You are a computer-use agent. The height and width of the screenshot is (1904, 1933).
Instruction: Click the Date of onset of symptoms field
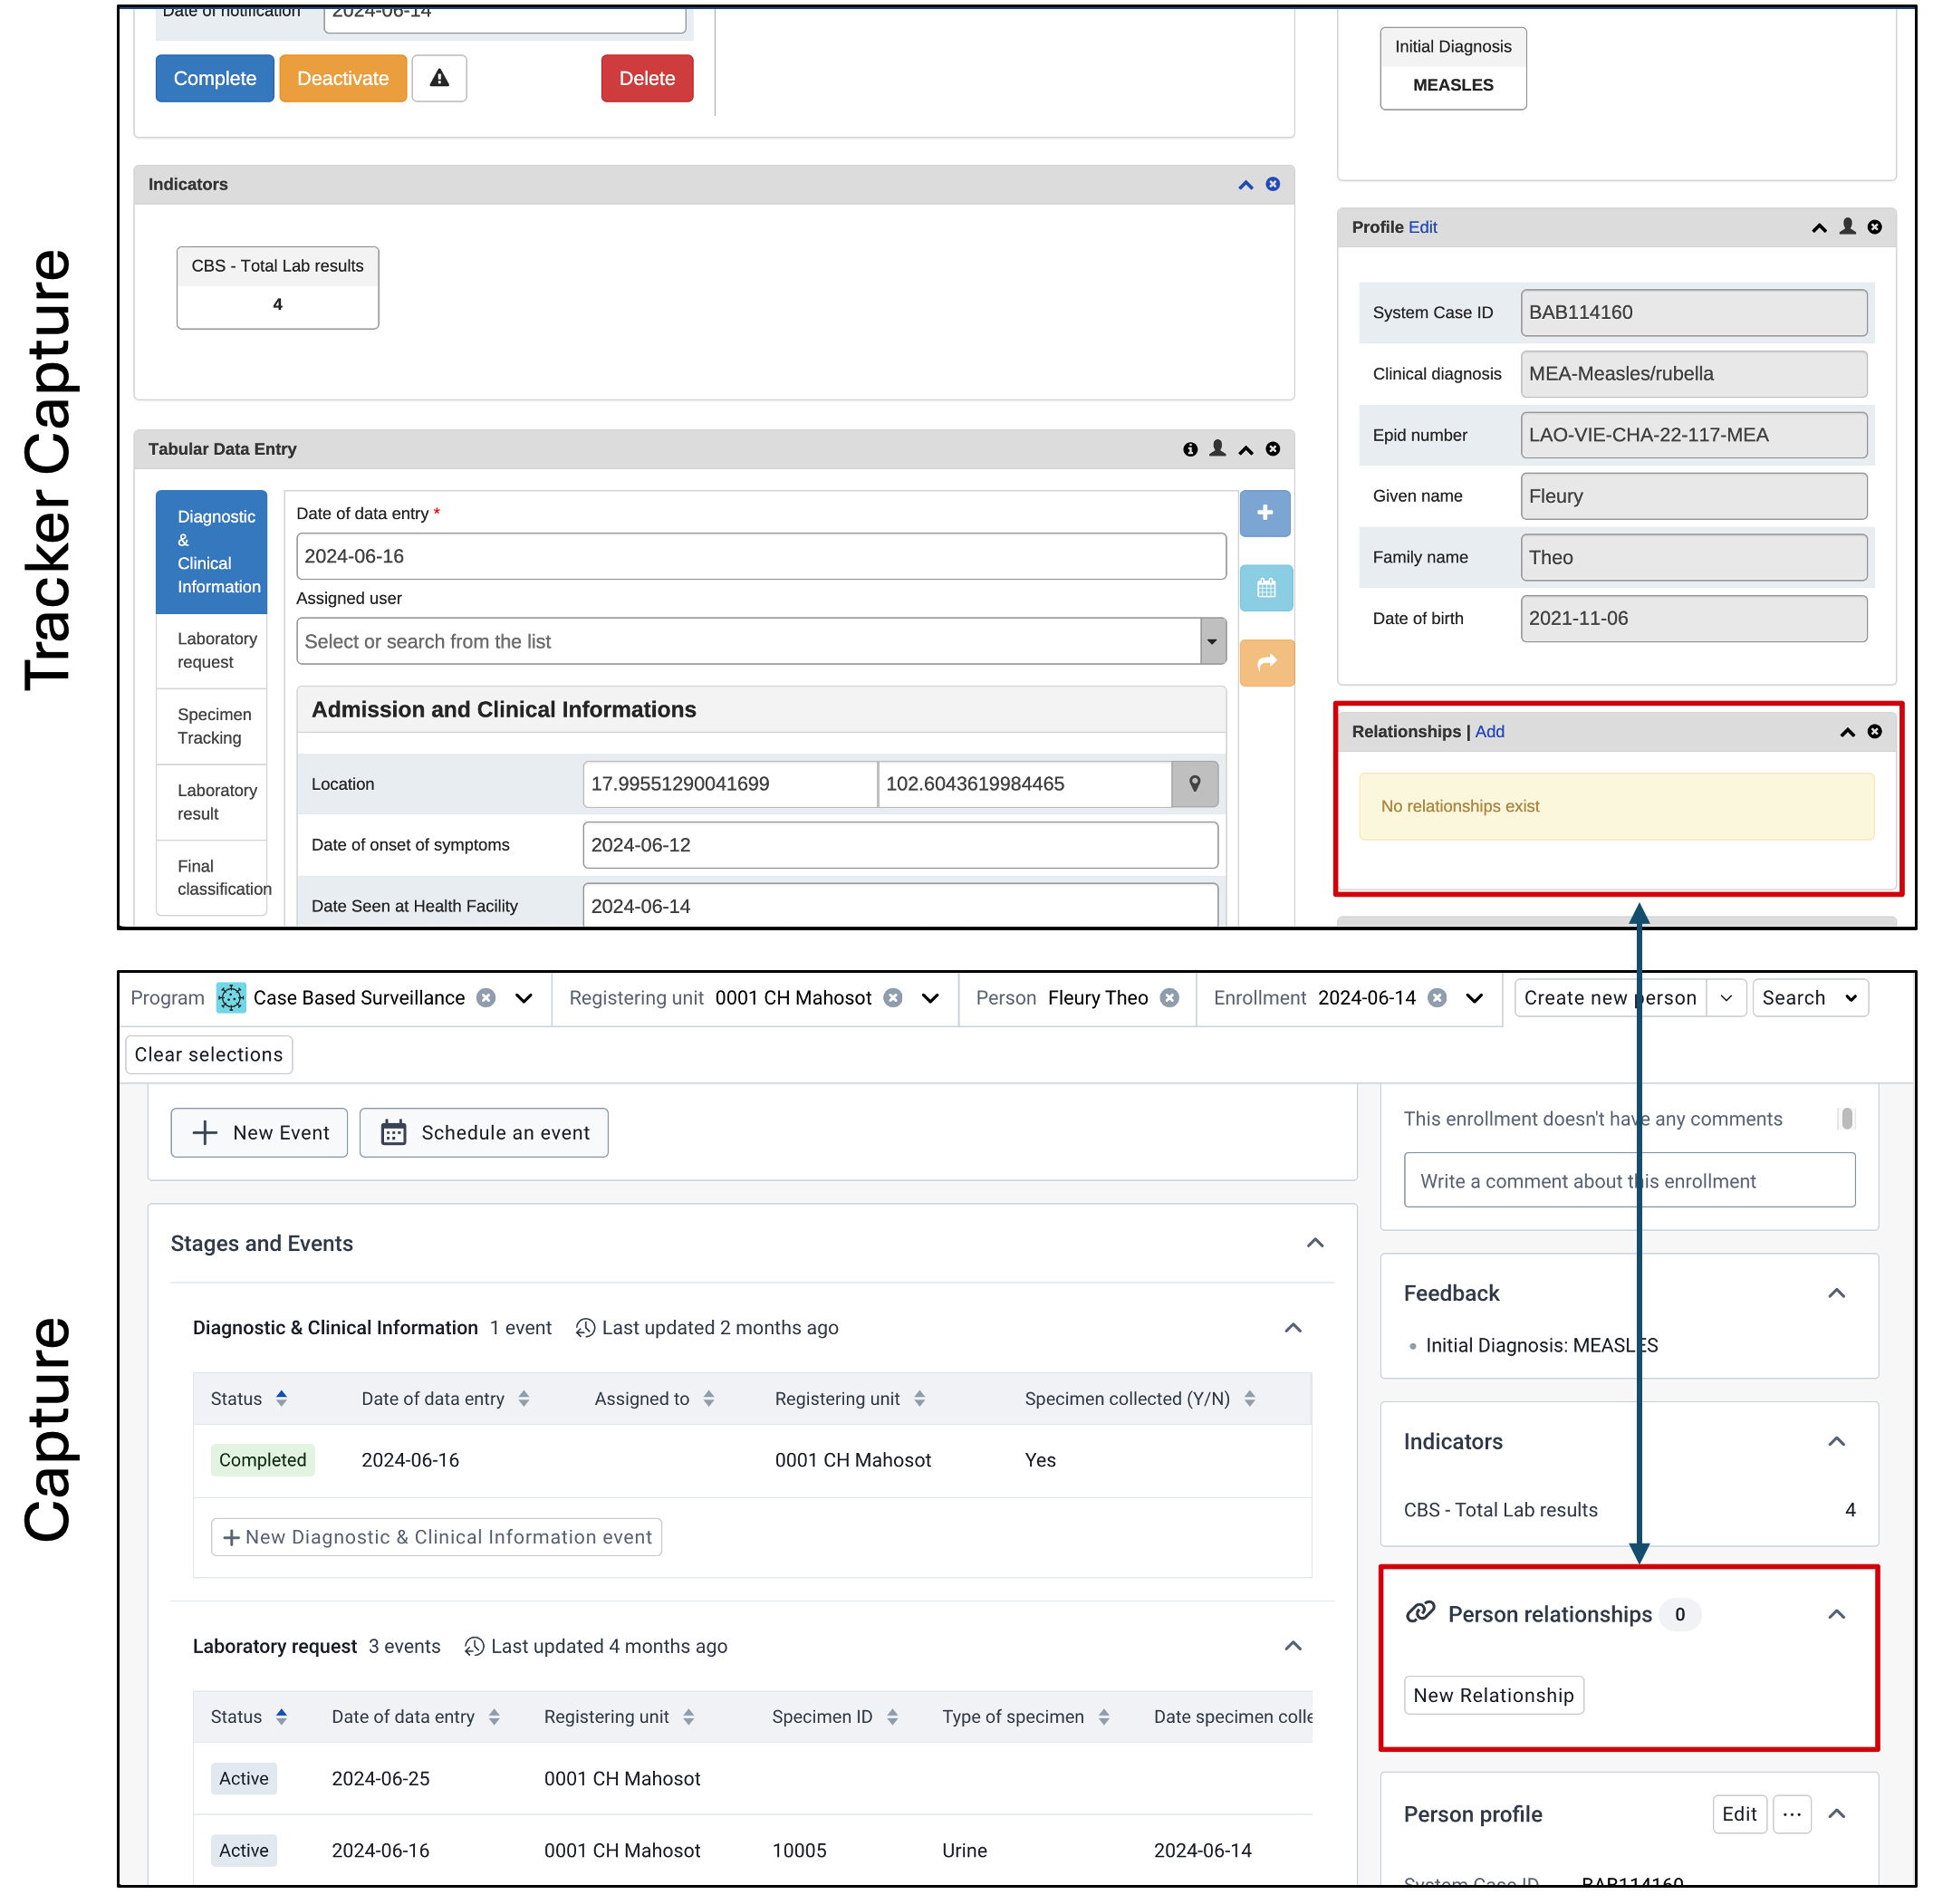[900, 845]
